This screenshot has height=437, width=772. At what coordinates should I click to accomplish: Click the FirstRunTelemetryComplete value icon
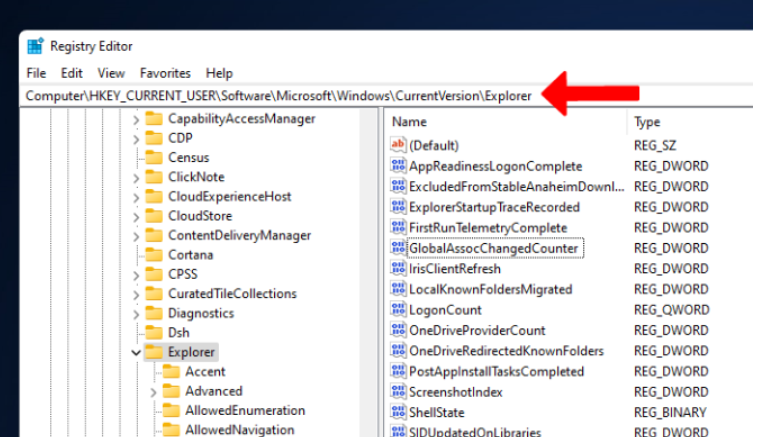click(398, 227)
